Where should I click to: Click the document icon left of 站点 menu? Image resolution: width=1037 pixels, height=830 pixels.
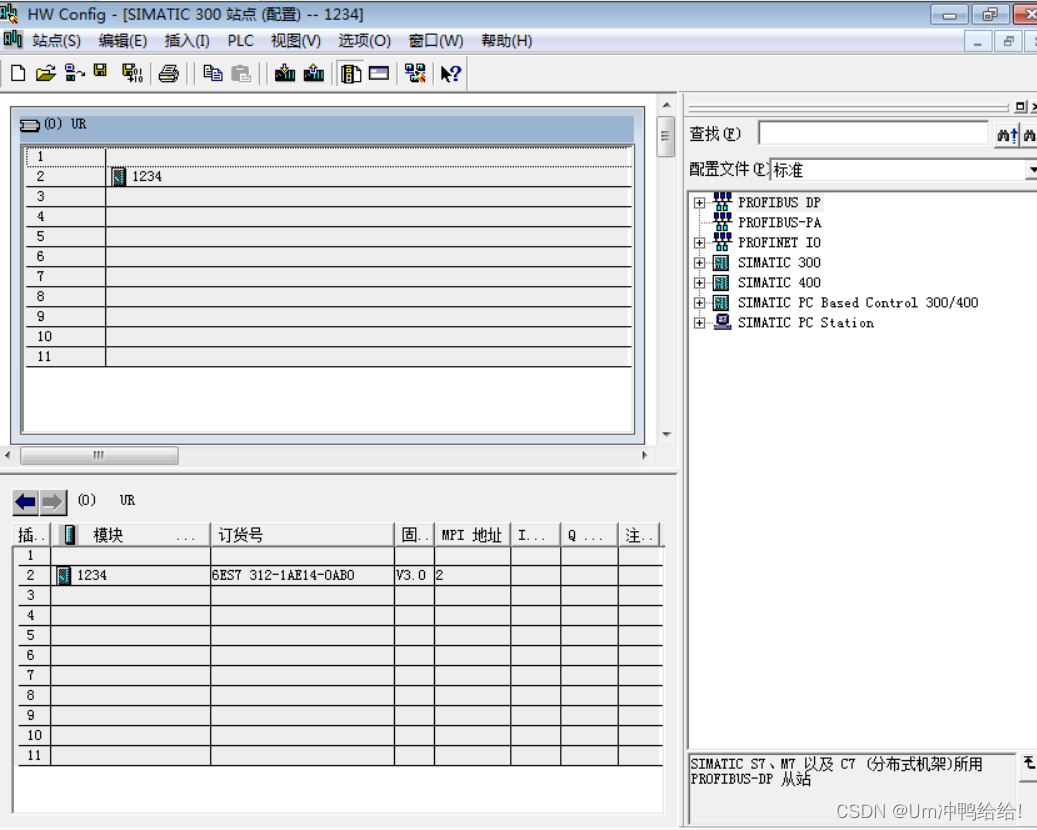coord(13,39)
